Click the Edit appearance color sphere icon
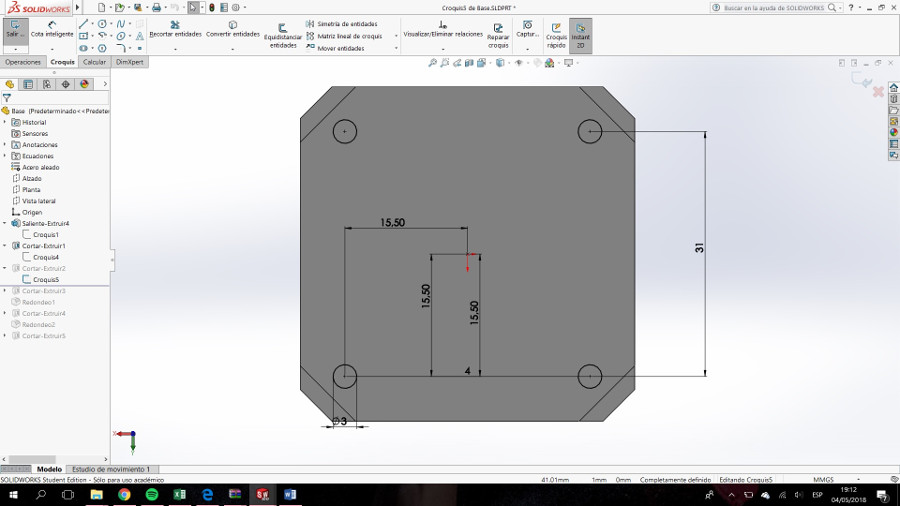 (549, 63)
